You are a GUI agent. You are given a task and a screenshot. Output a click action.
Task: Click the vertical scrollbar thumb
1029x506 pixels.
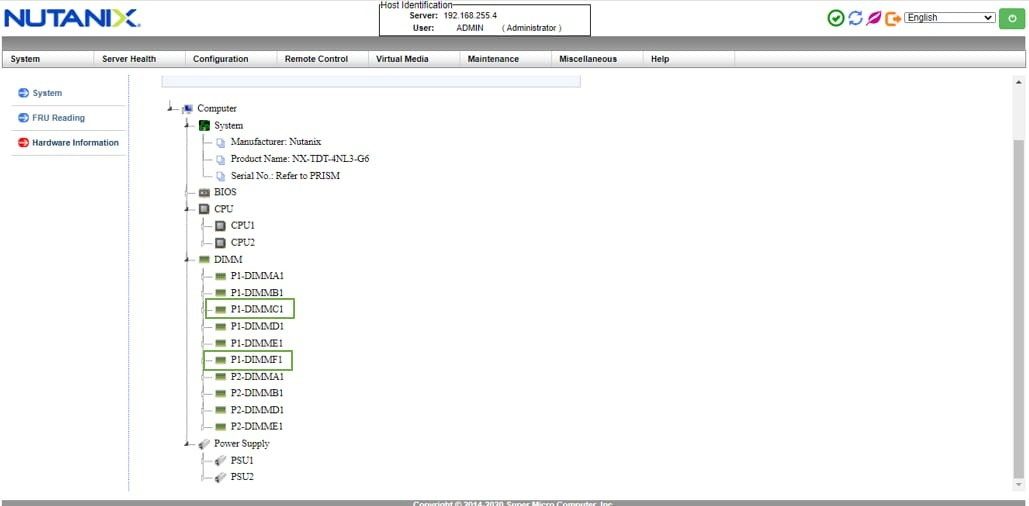(1018, 308)
